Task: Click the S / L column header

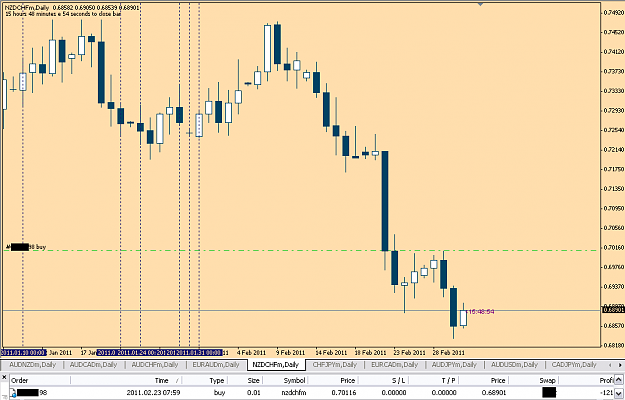Action: tap(383, 380)
